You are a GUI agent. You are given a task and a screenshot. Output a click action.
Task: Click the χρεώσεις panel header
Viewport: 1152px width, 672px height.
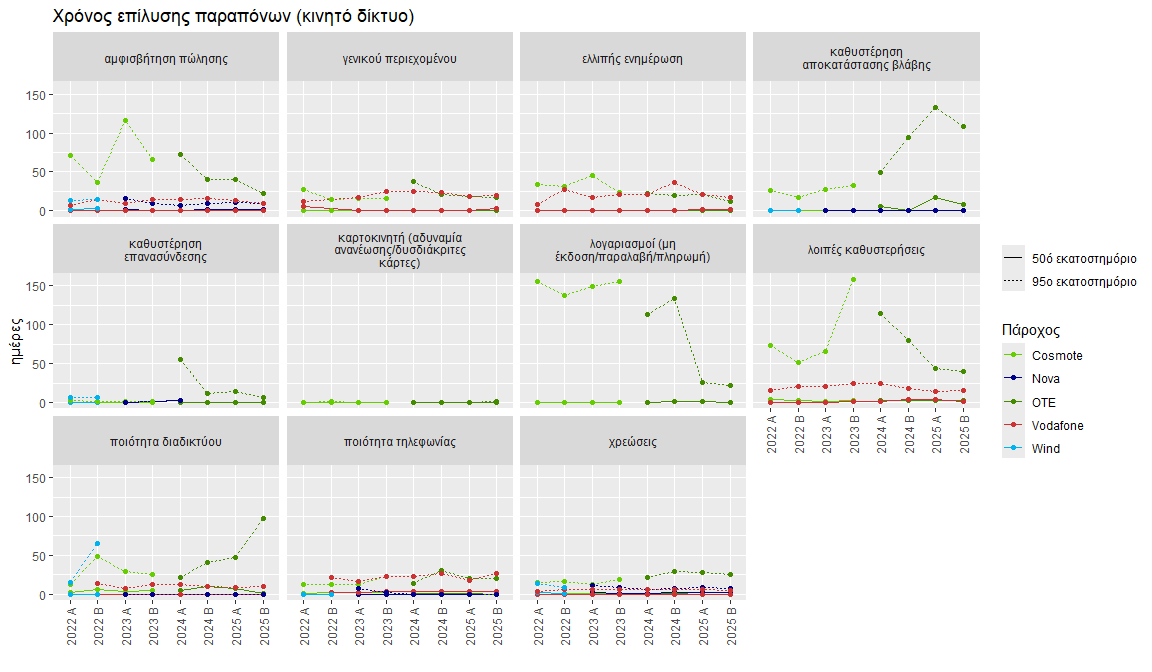pos(633,441)
